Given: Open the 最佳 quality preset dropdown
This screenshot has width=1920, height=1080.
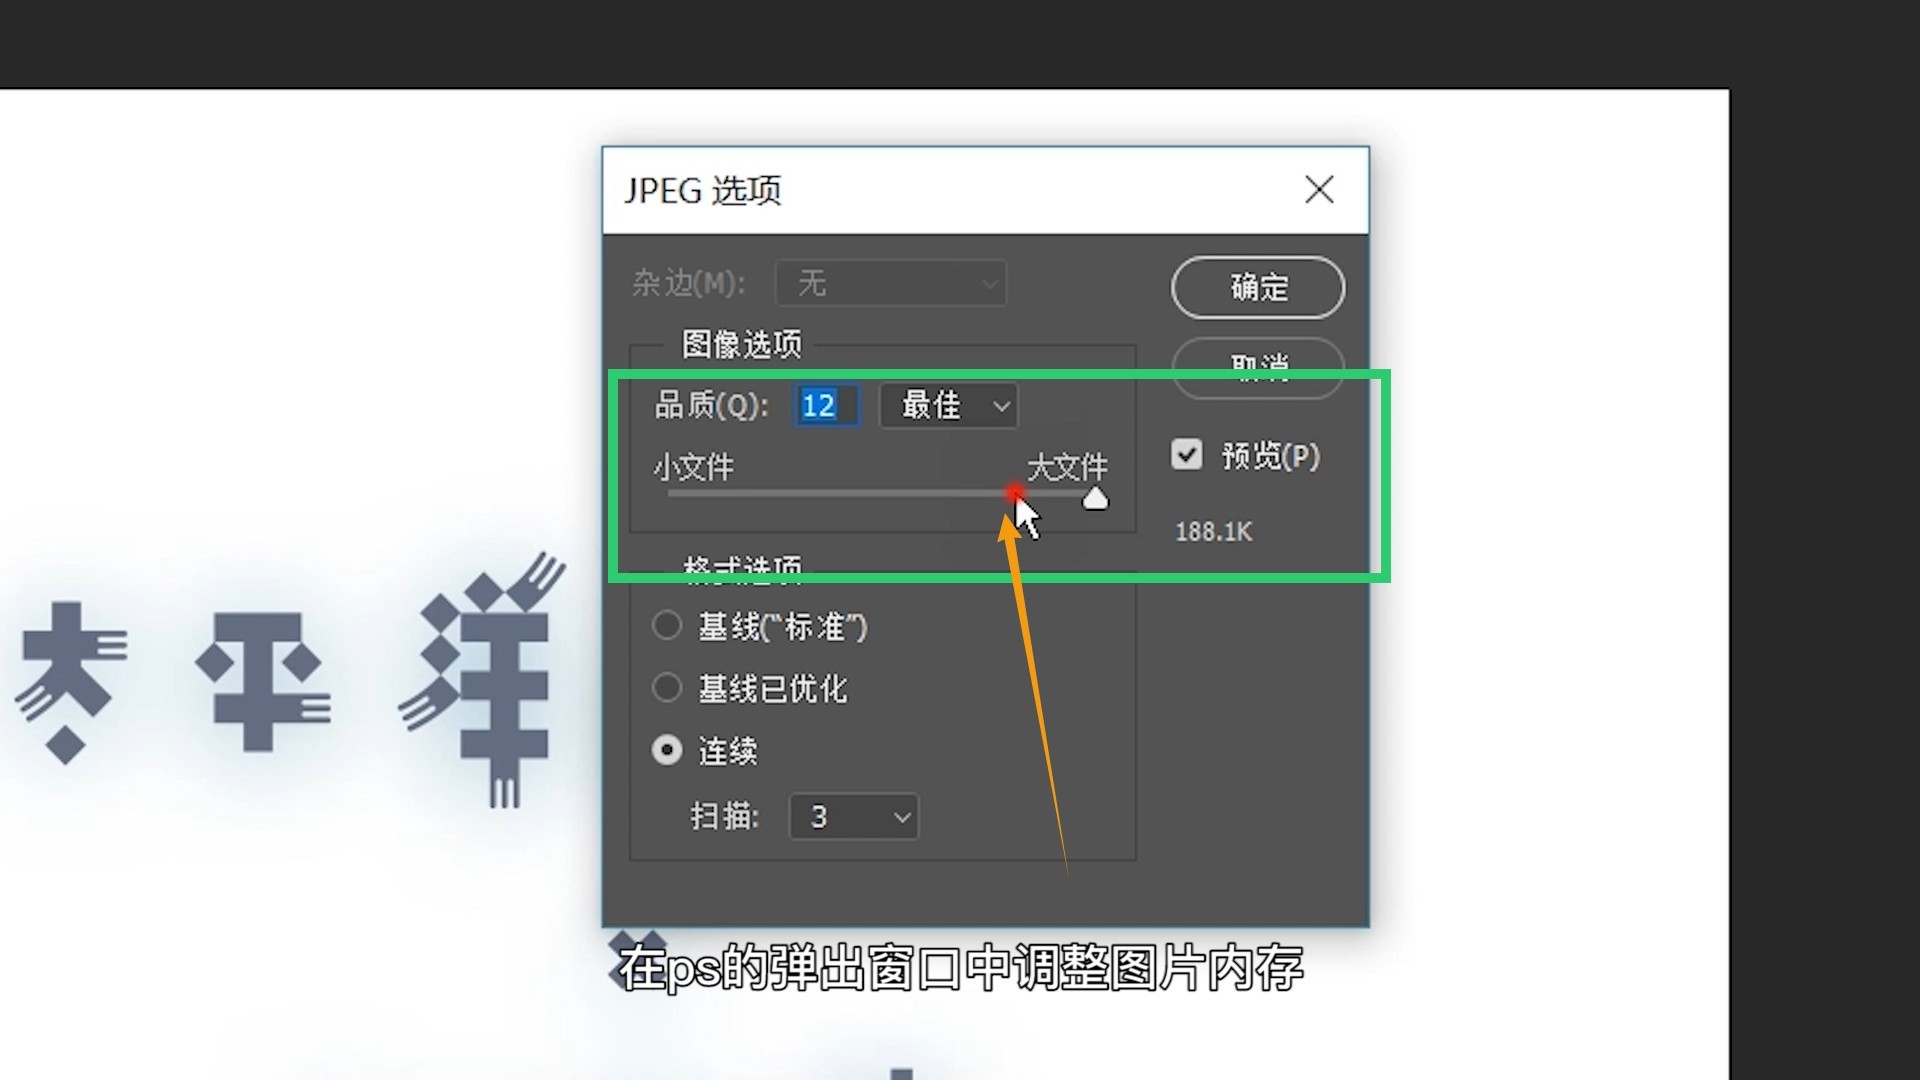Looking at the screenshot, I should tap(947, 405).
